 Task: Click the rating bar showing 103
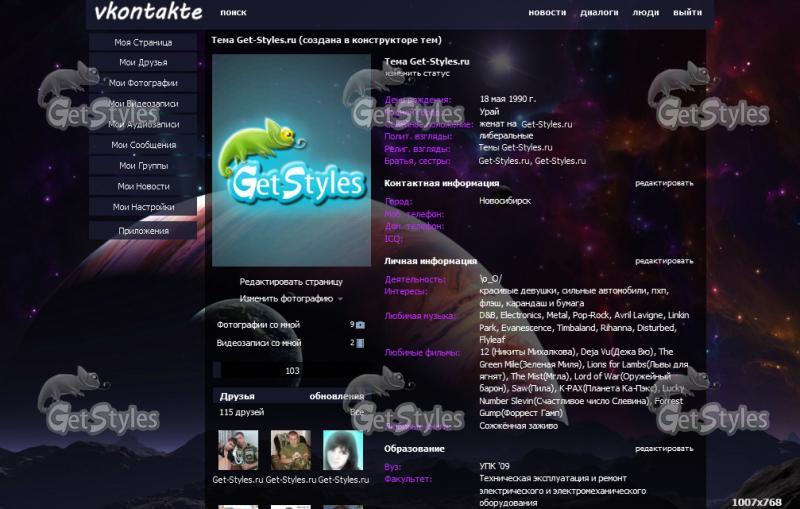pyautogui.click(x=291, y=370)
